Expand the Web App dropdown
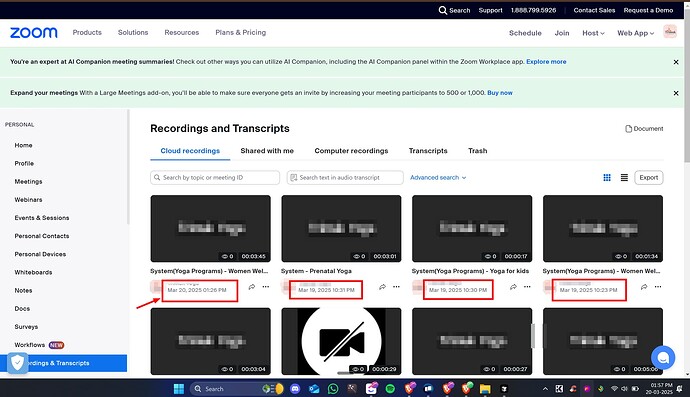 click(x=635, y=33)
